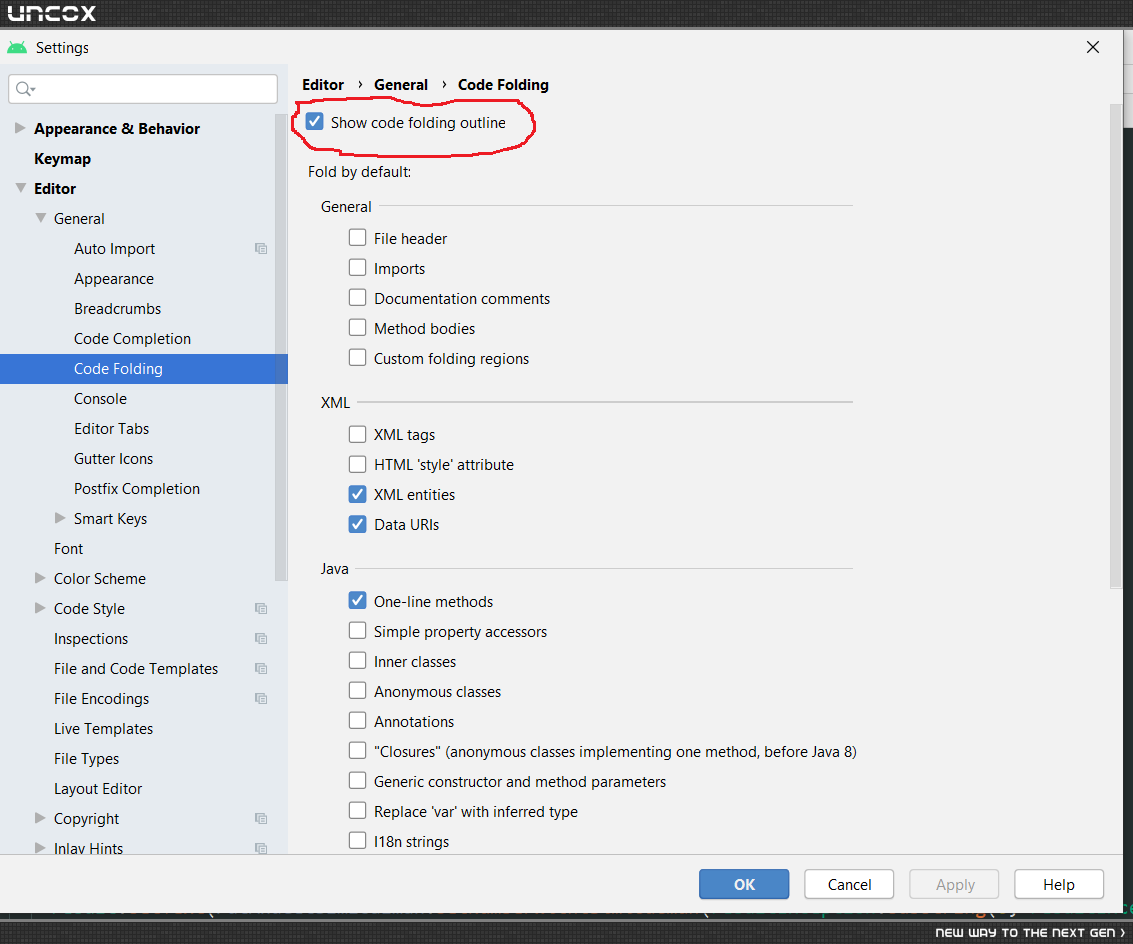The image size is (1133, 944).
Task: Click the copy icon beside Code Style
Action: 261,609
